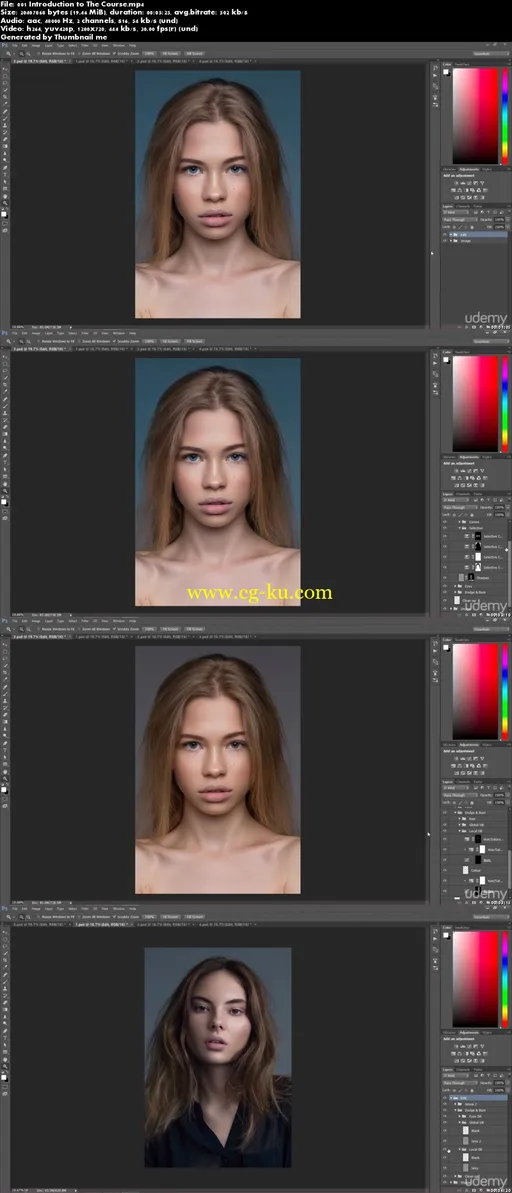
Task: Click Fit Screen button in third frame
Action: (170, 628)
